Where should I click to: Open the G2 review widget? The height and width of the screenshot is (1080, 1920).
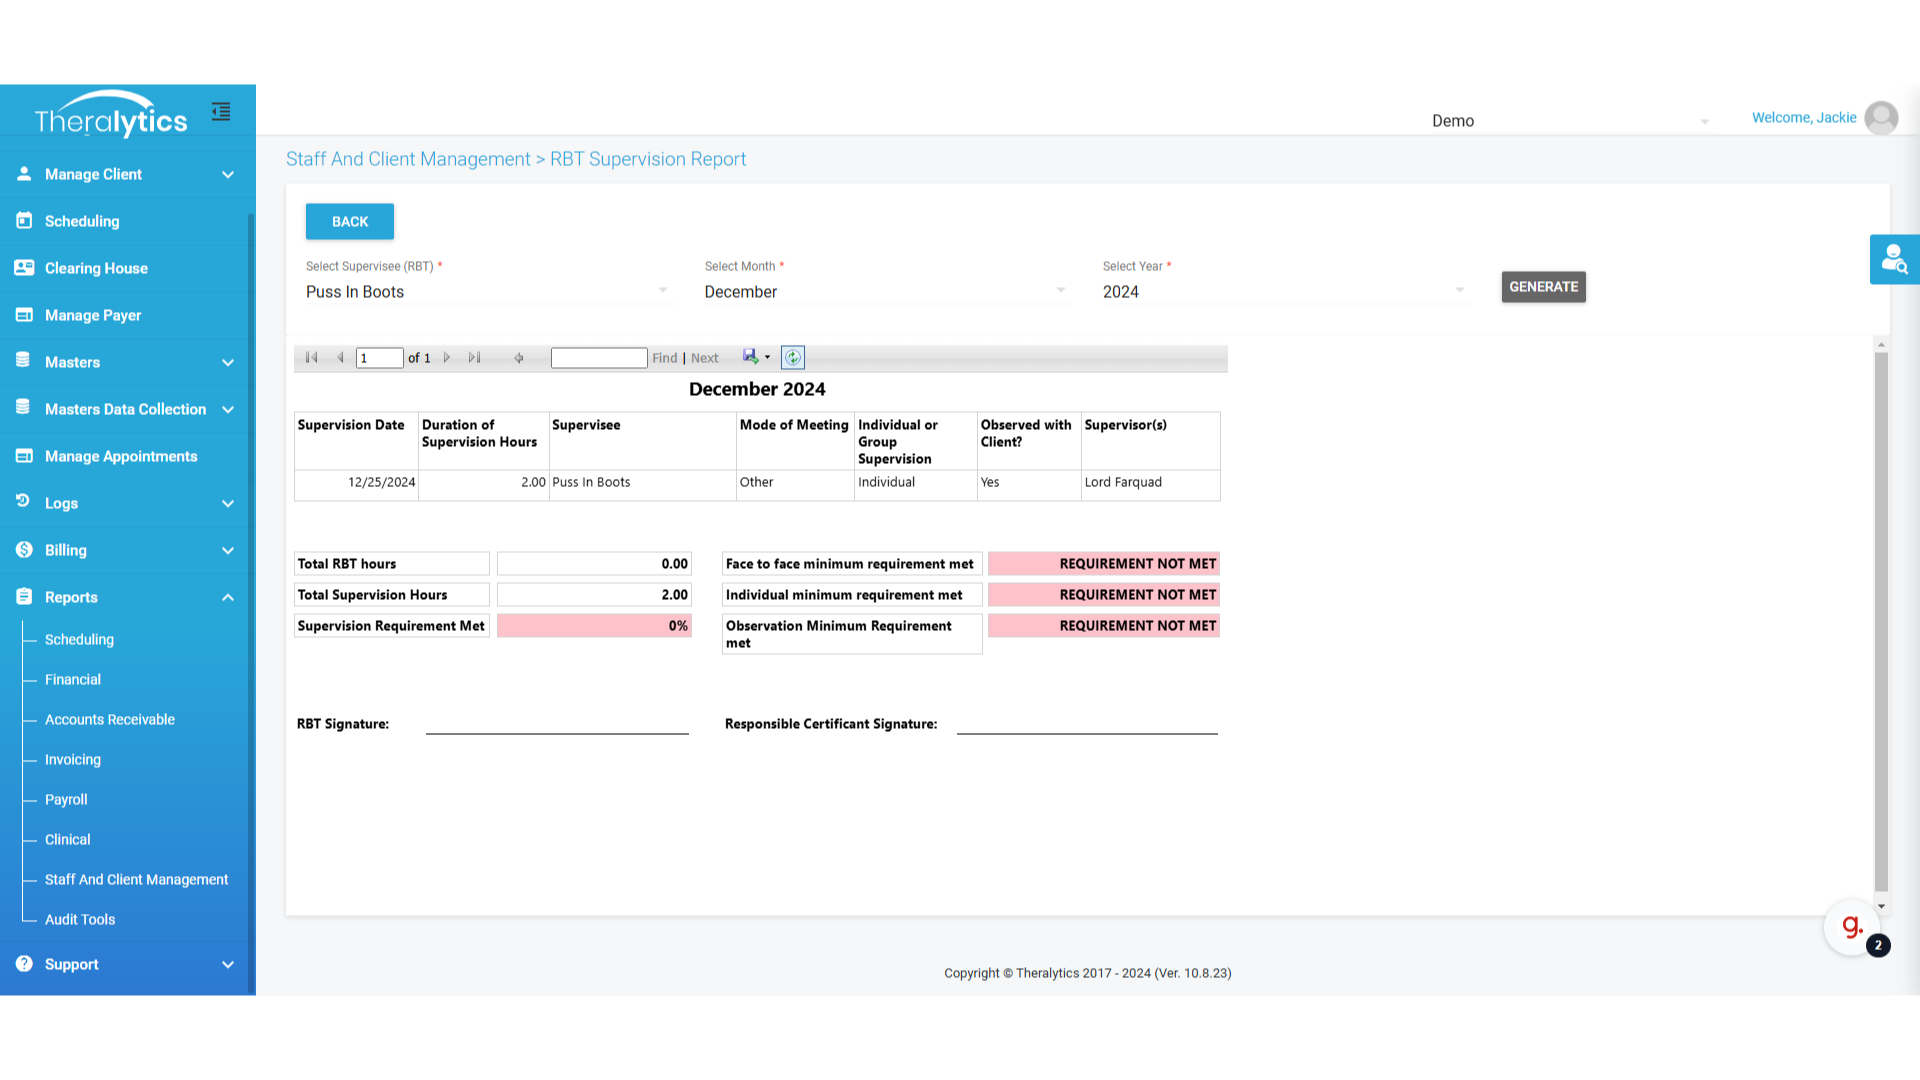click(x=1852, y=928)
